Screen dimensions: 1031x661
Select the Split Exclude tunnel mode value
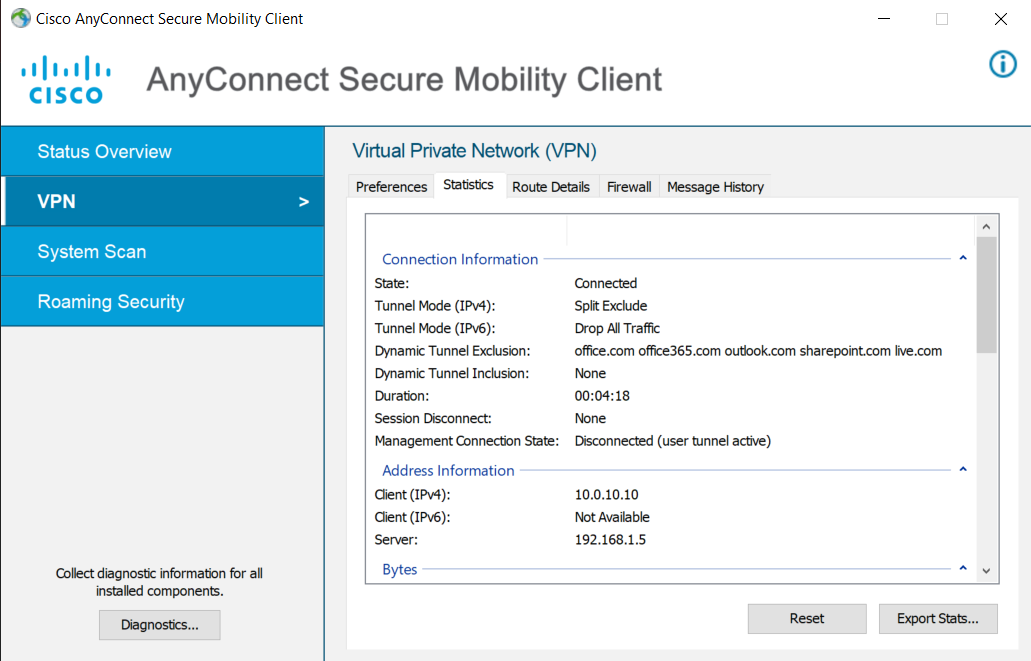[x=611, y=306]
